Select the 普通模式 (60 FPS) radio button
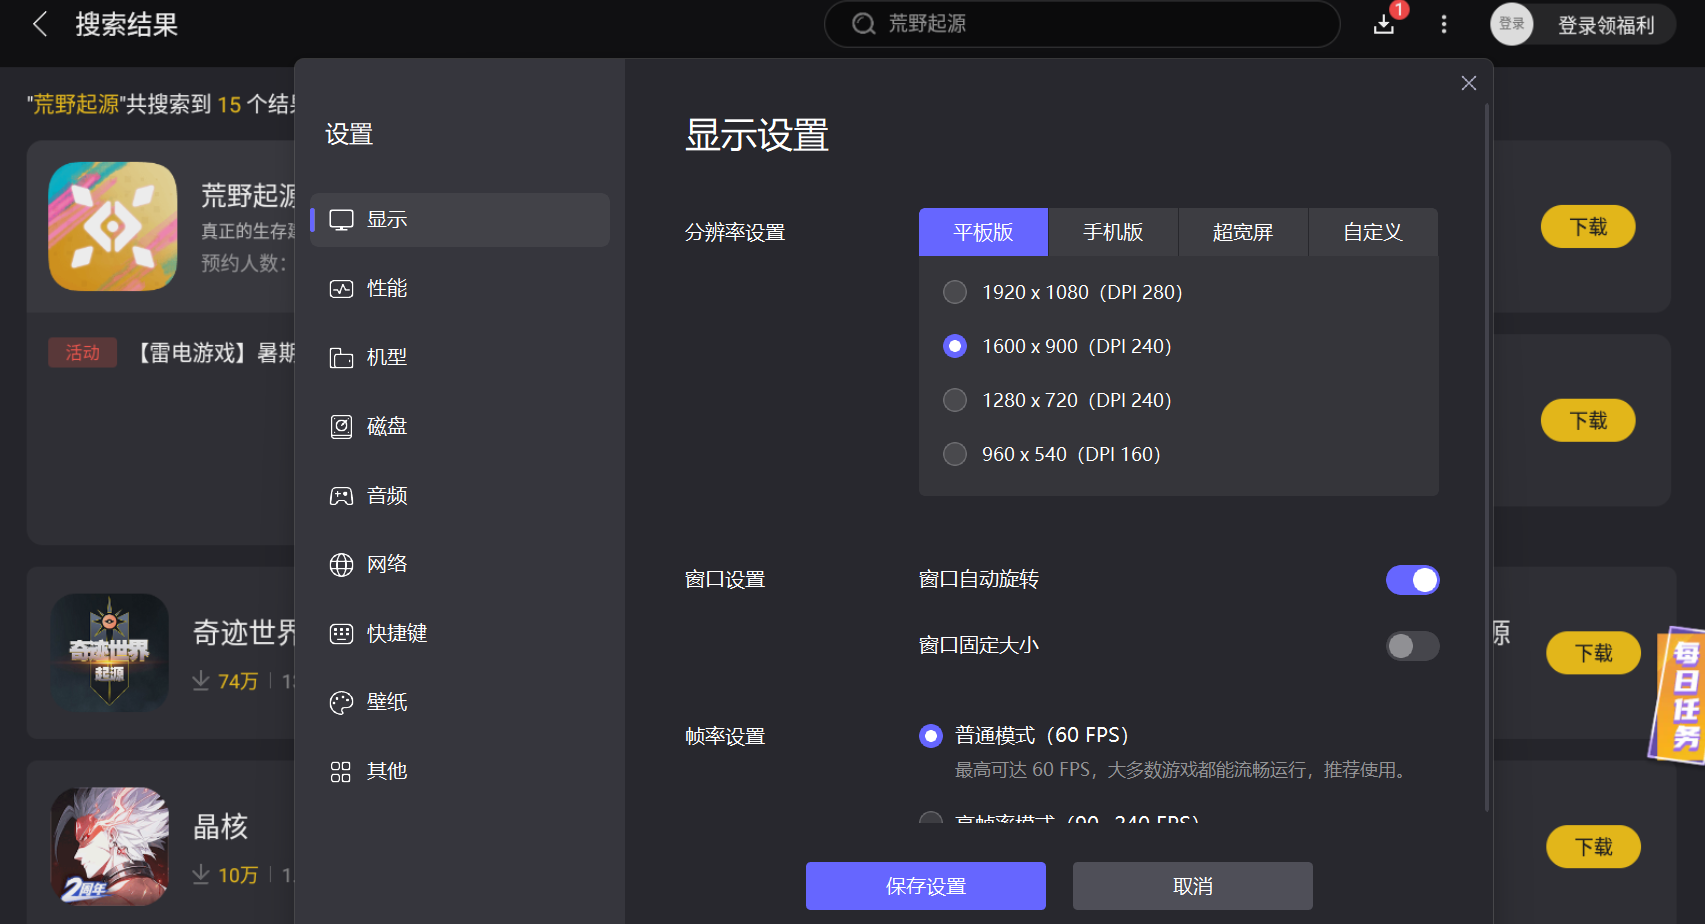 [931, 736]
